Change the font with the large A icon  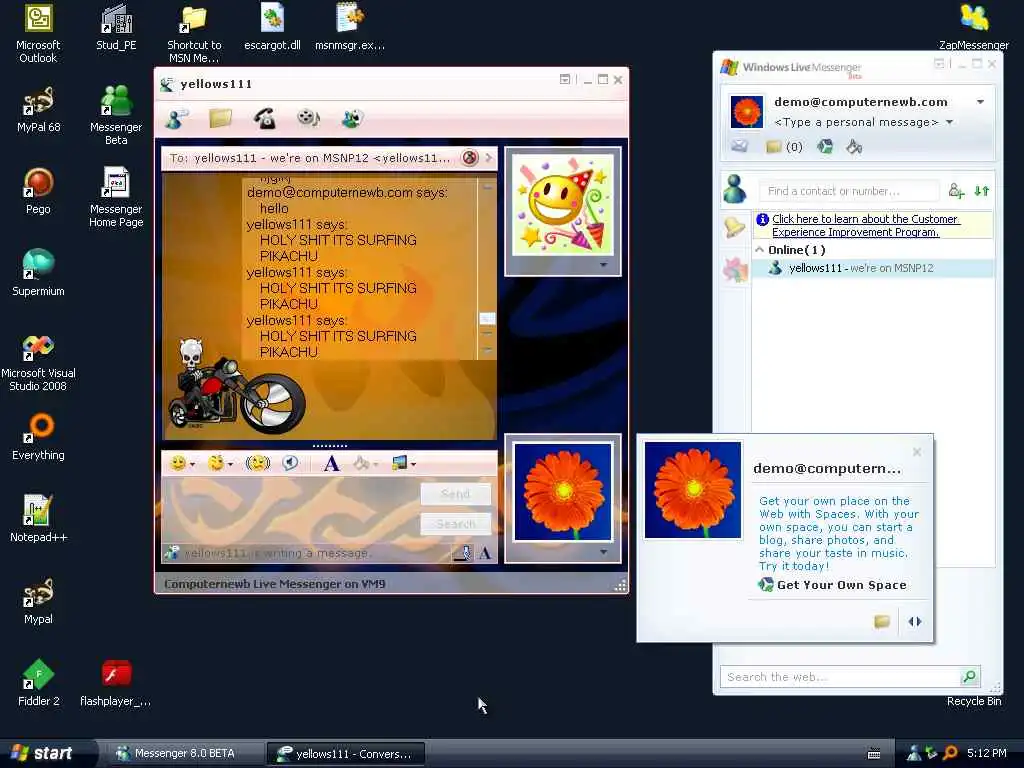[x=331, y=464]
